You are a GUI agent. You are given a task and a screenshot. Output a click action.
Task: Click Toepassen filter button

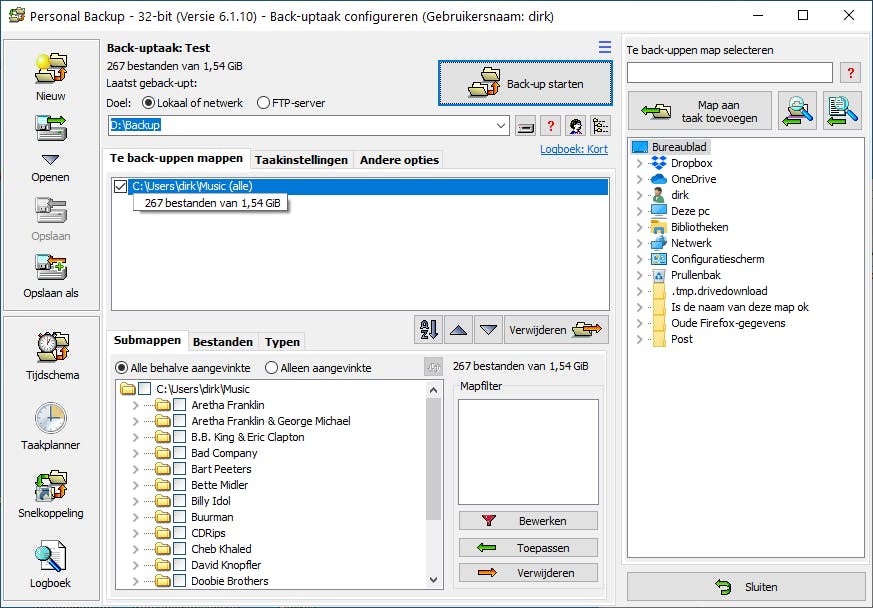coord(528,548)
